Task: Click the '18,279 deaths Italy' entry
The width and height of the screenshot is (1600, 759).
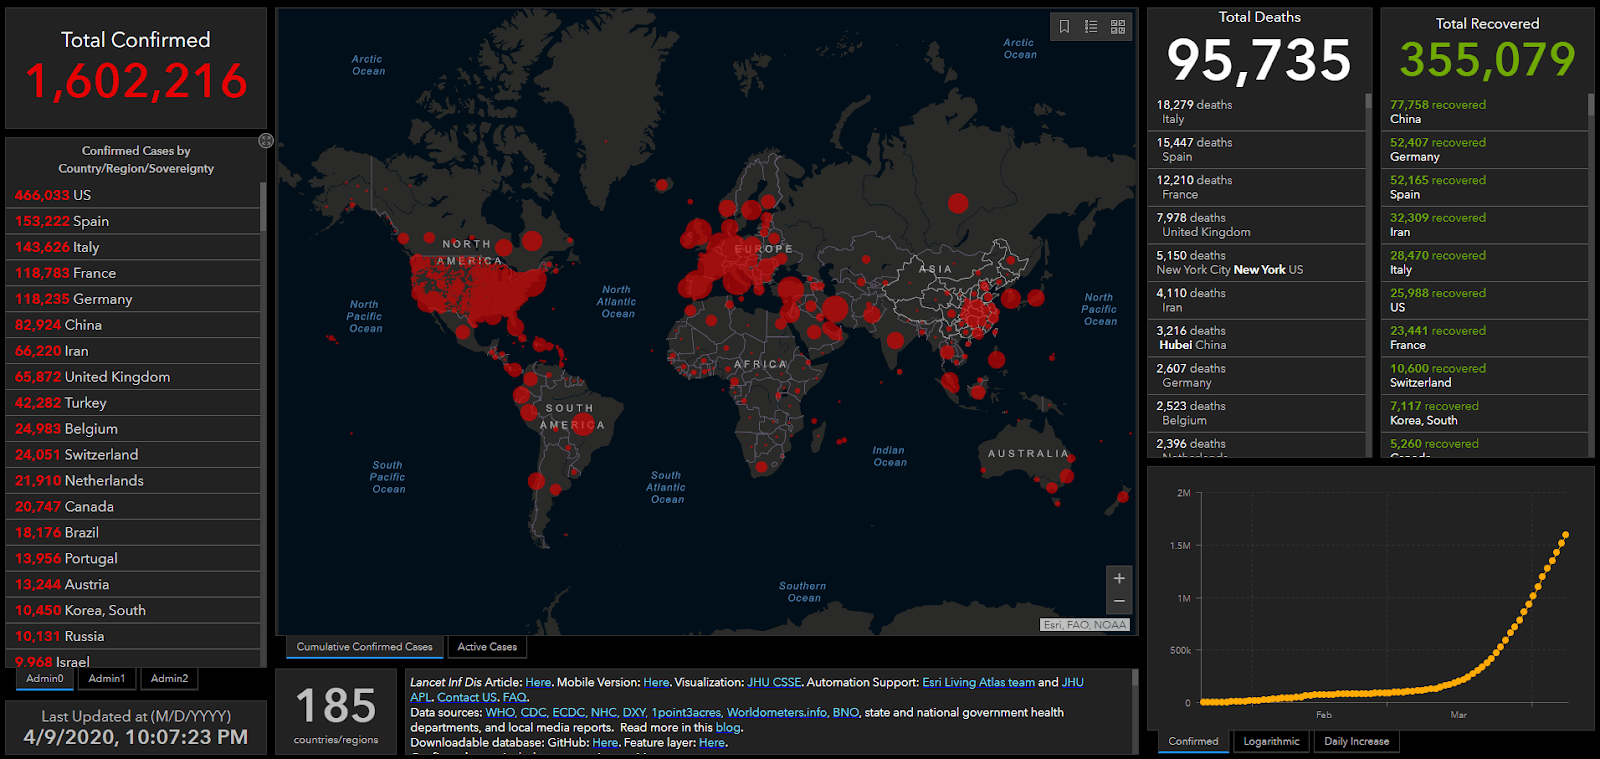Action: point(1257,112)
